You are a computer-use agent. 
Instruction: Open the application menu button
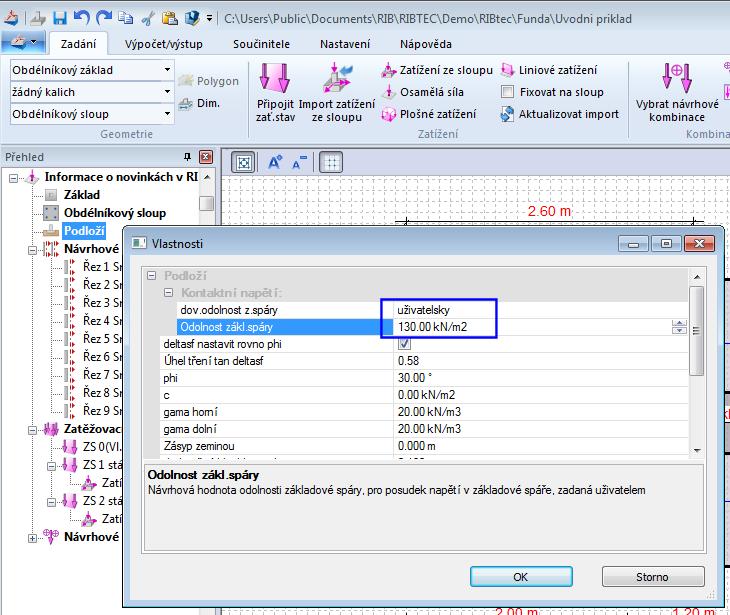[x=23, y=42]
